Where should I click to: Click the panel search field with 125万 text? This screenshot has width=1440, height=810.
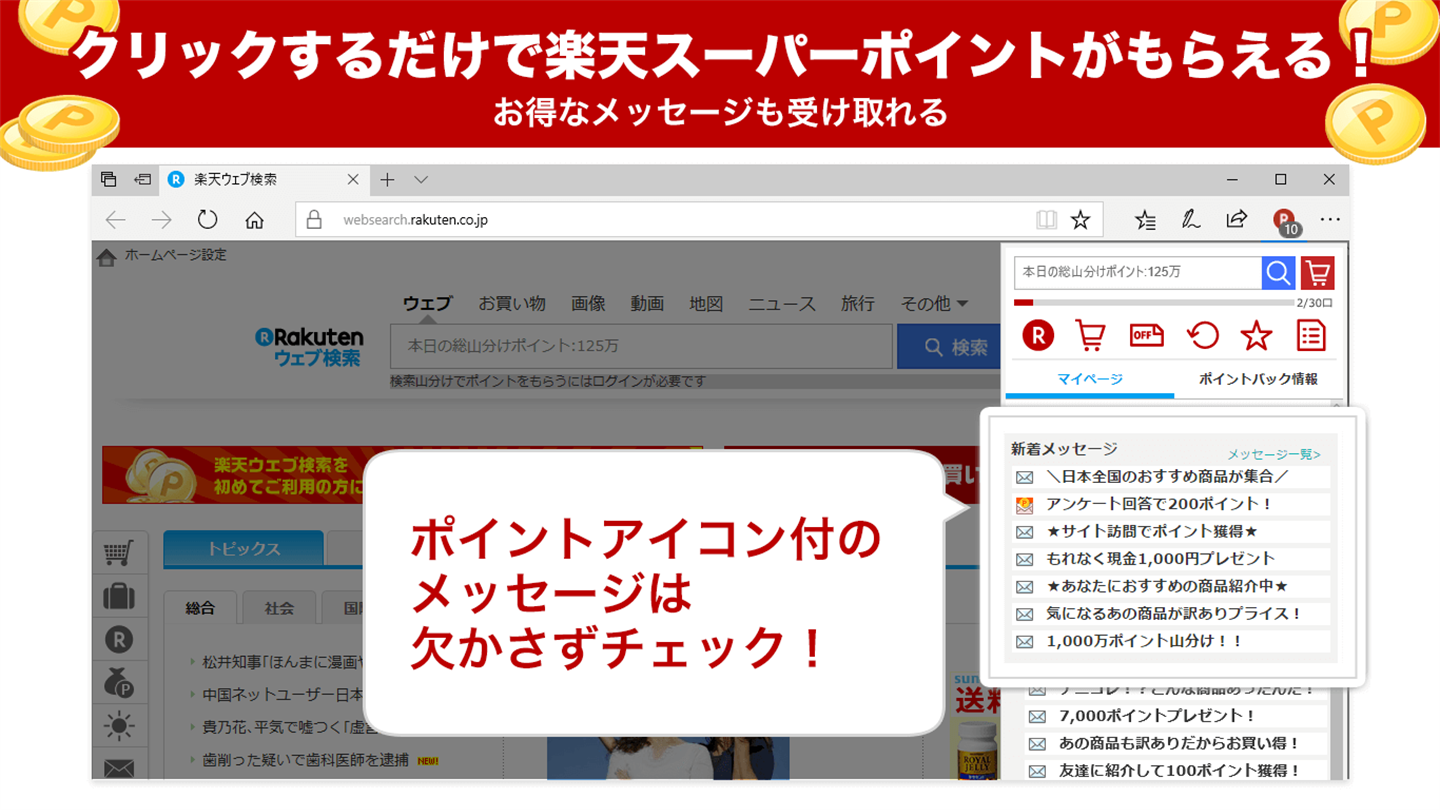(1138, 272)
